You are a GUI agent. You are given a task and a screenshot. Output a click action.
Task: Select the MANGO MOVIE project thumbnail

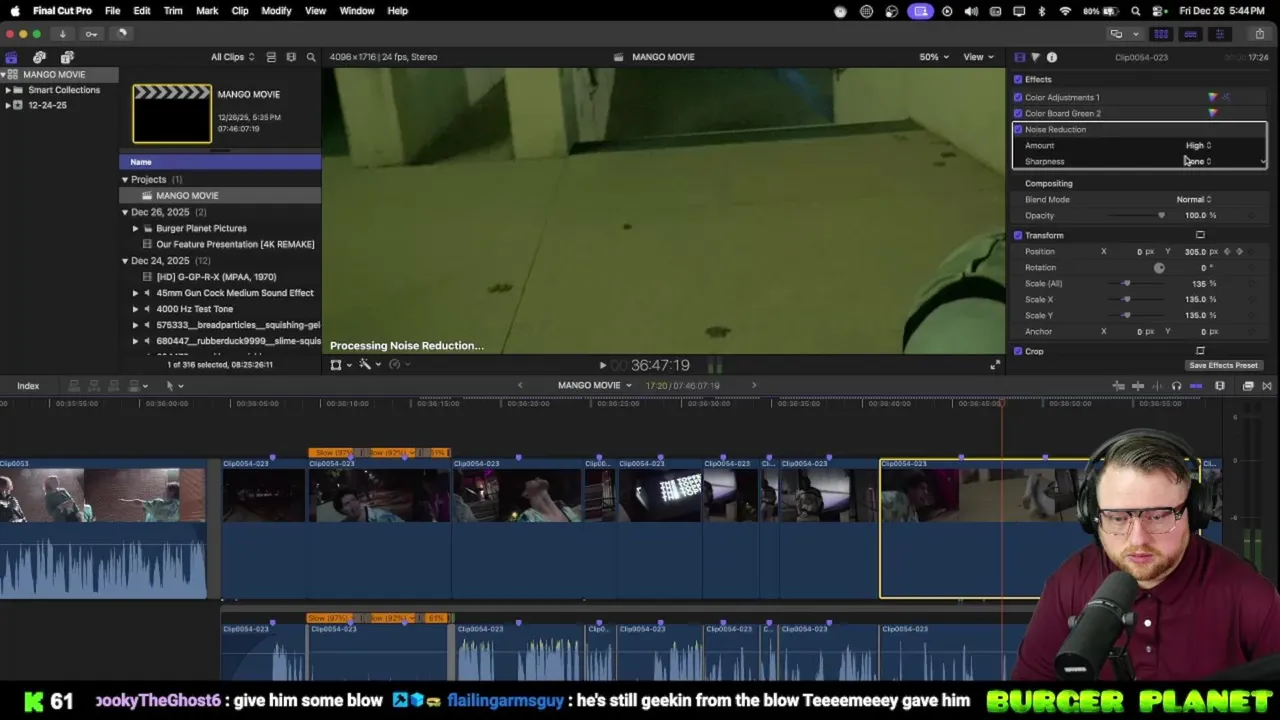click(172, 113)
